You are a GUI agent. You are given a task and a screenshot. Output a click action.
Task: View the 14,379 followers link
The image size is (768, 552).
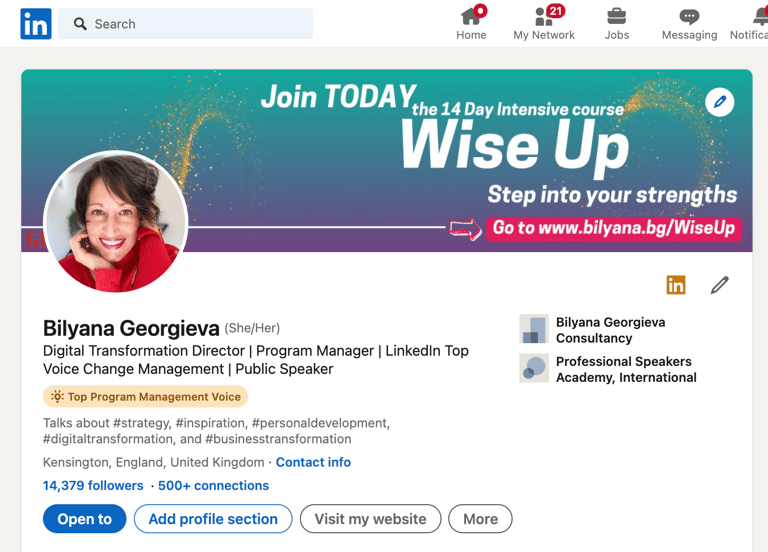[x=93, y=485]
